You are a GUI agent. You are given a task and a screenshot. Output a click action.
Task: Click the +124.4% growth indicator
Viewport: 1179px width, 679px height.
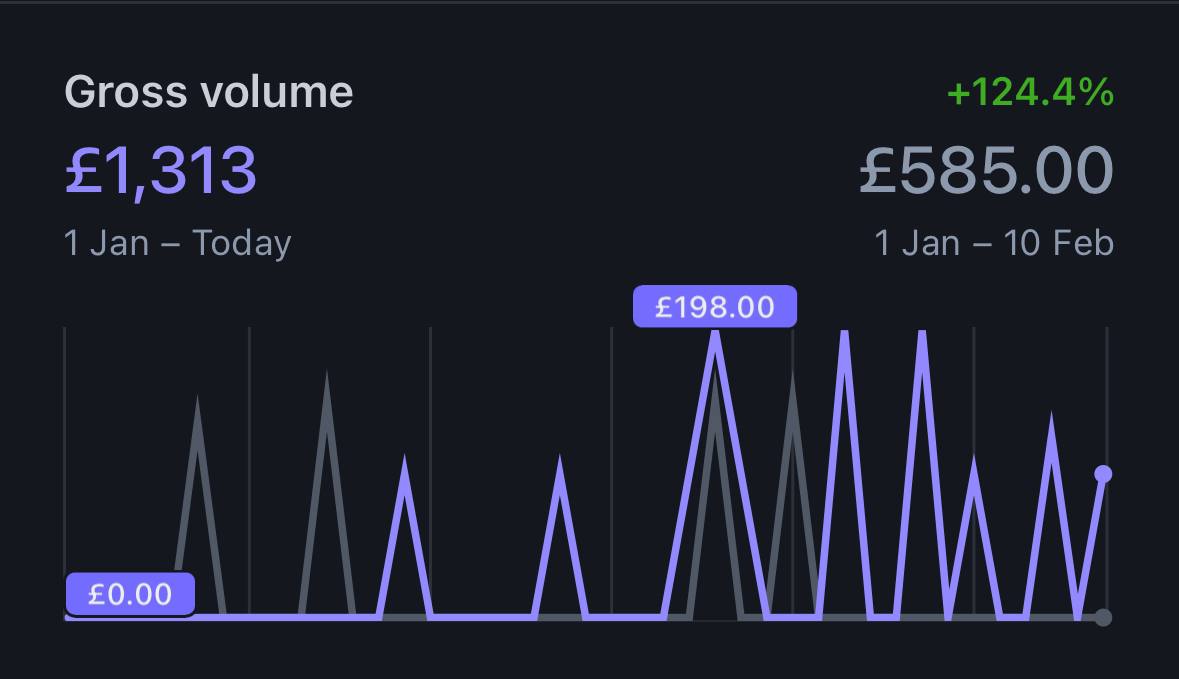pos(1030,92)
